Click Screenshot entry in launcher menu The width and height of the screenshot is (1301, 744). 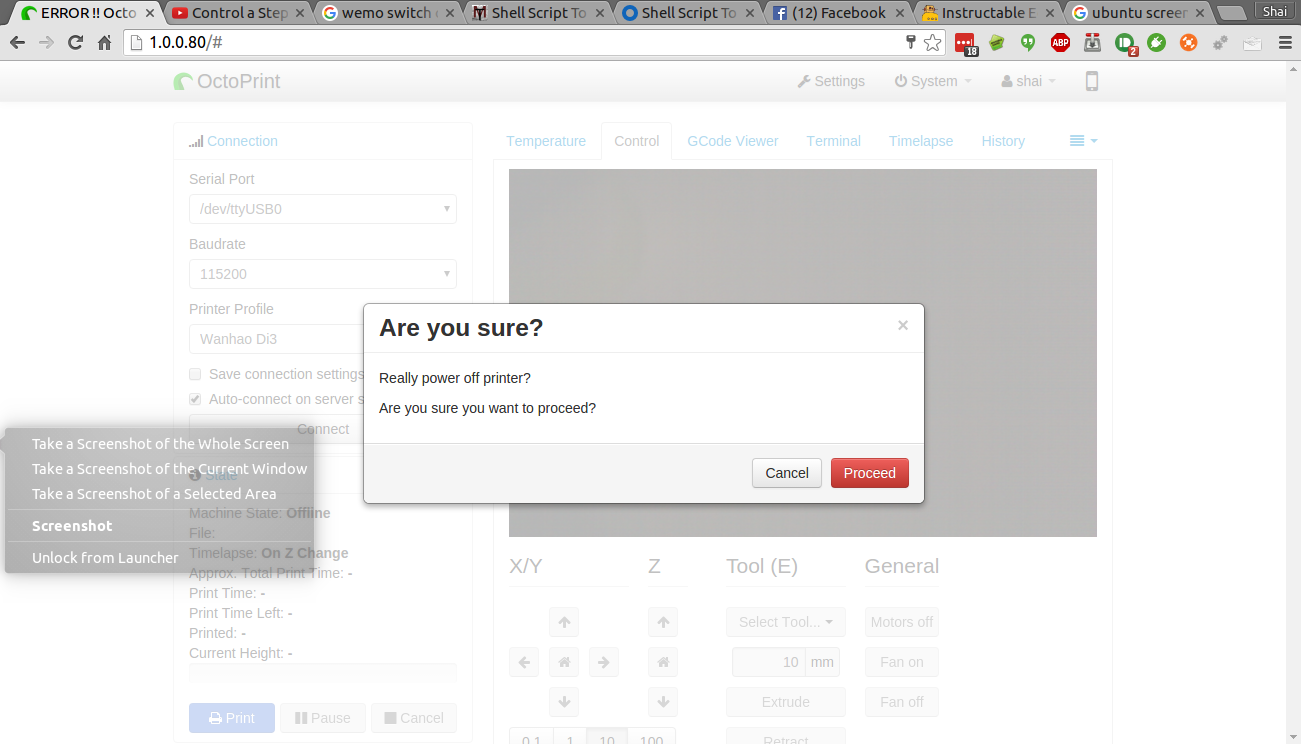160,526
